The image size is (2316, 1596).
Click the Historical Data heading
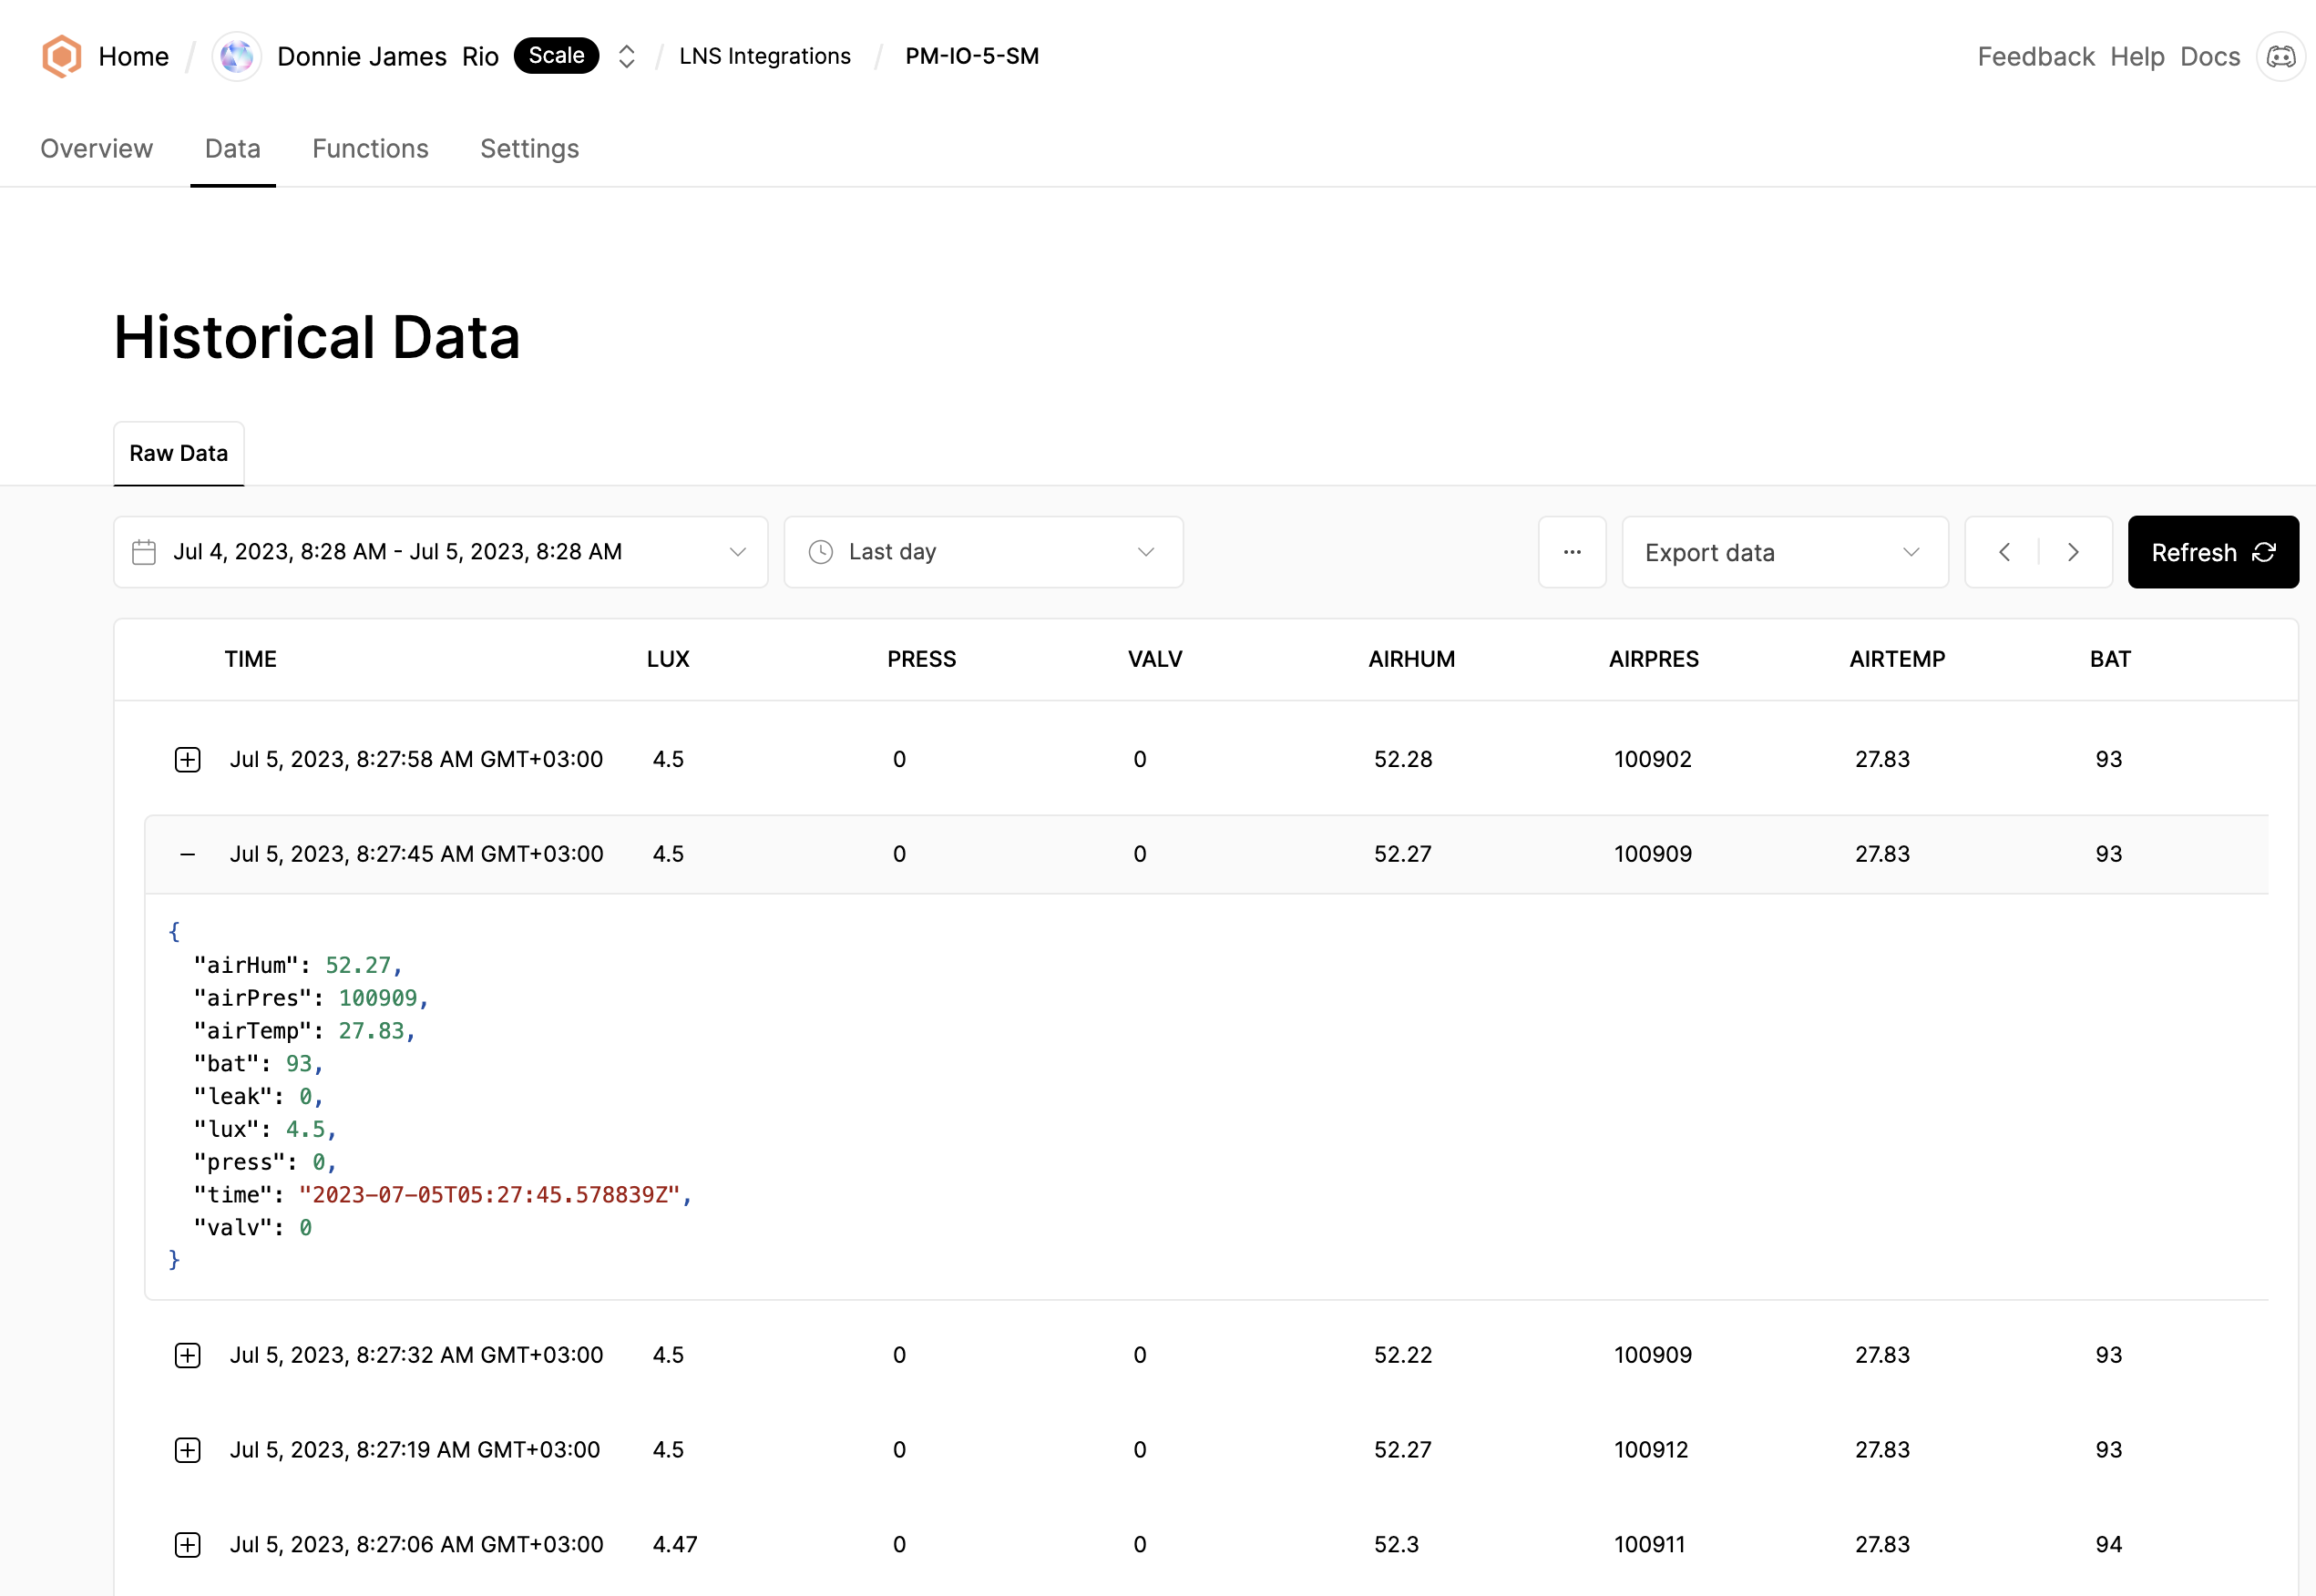[x=317, y=337]
